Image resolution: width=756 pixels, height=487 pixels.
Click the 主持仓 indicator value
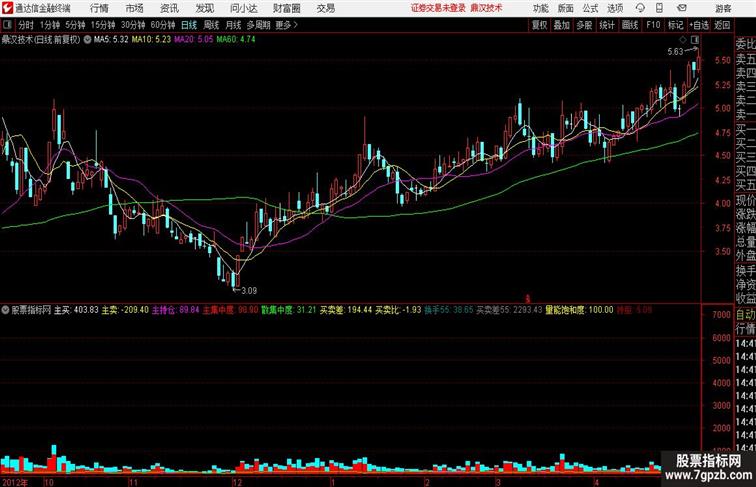[x=176, y=310]
